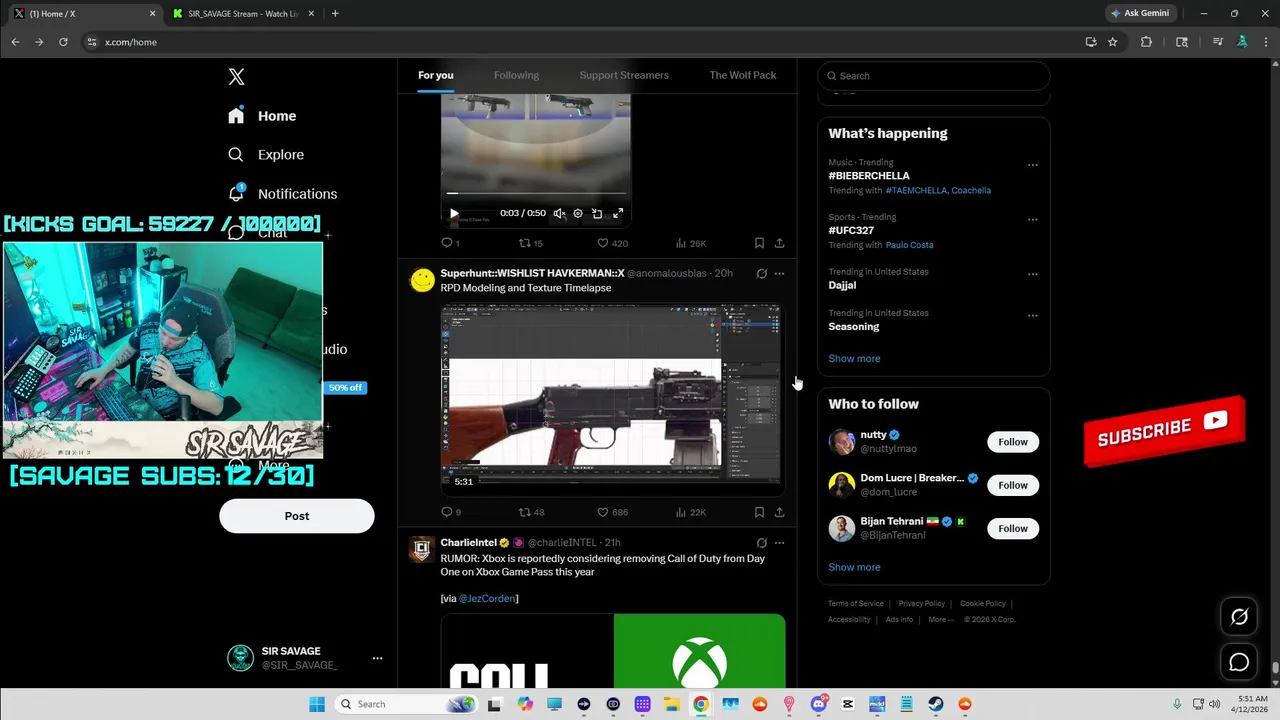Viewport: 1280px width, 720px height.
Task: Like the RPD Modeling post
Action: [612, 512]
